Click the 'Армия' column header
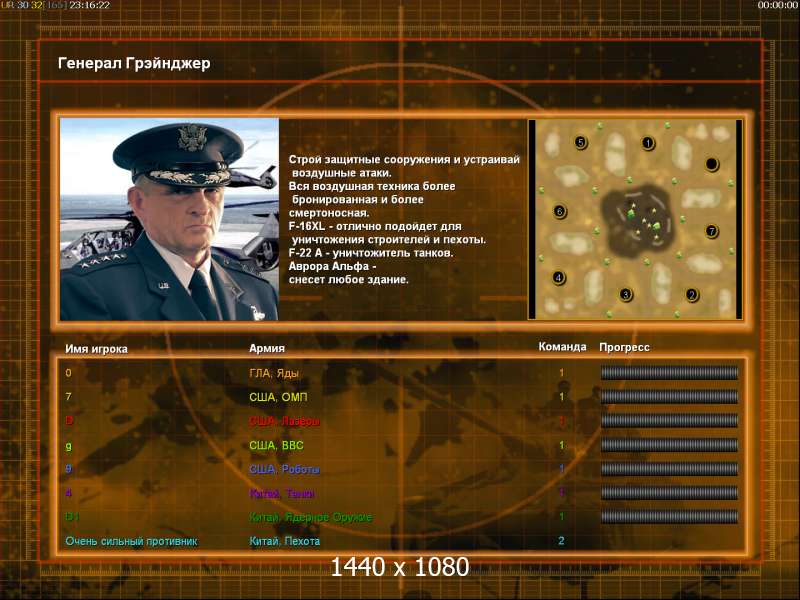 [267, 348]
